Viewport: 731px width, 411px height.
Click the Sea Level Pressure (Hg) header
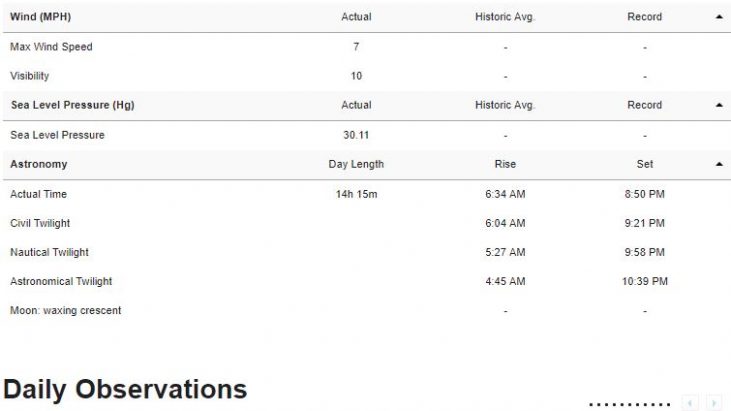[x=72, y=105]
